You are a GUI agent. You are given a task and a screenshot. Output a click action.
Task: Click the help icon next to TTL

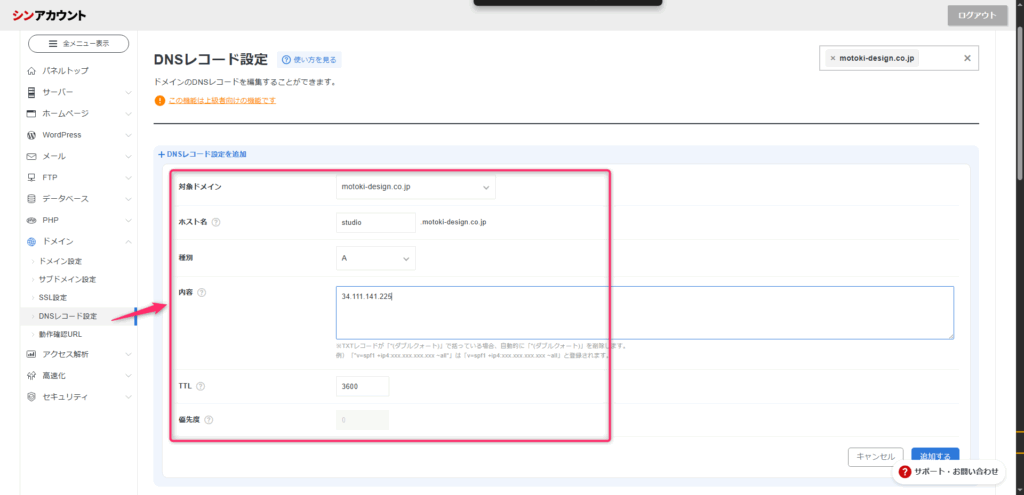(x=200, y=386)
